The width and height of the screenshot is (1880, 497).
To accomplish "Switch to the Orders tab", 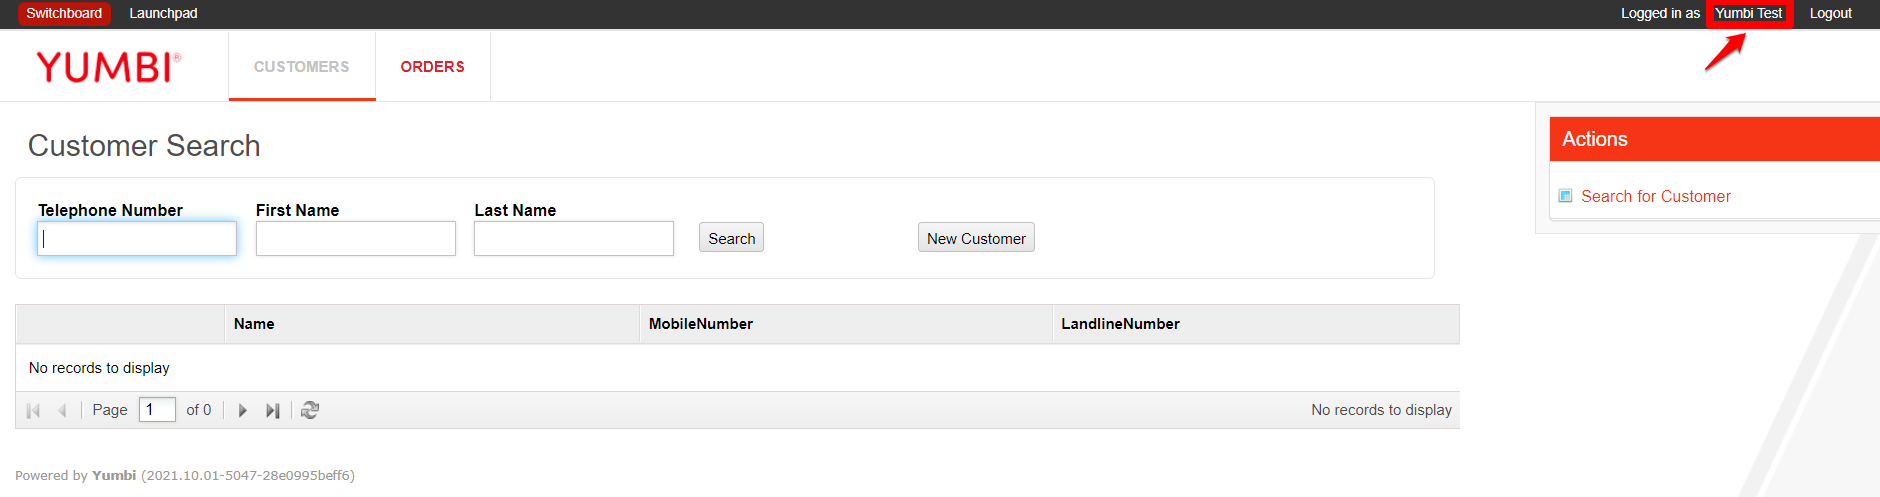I will pos(433,66).
